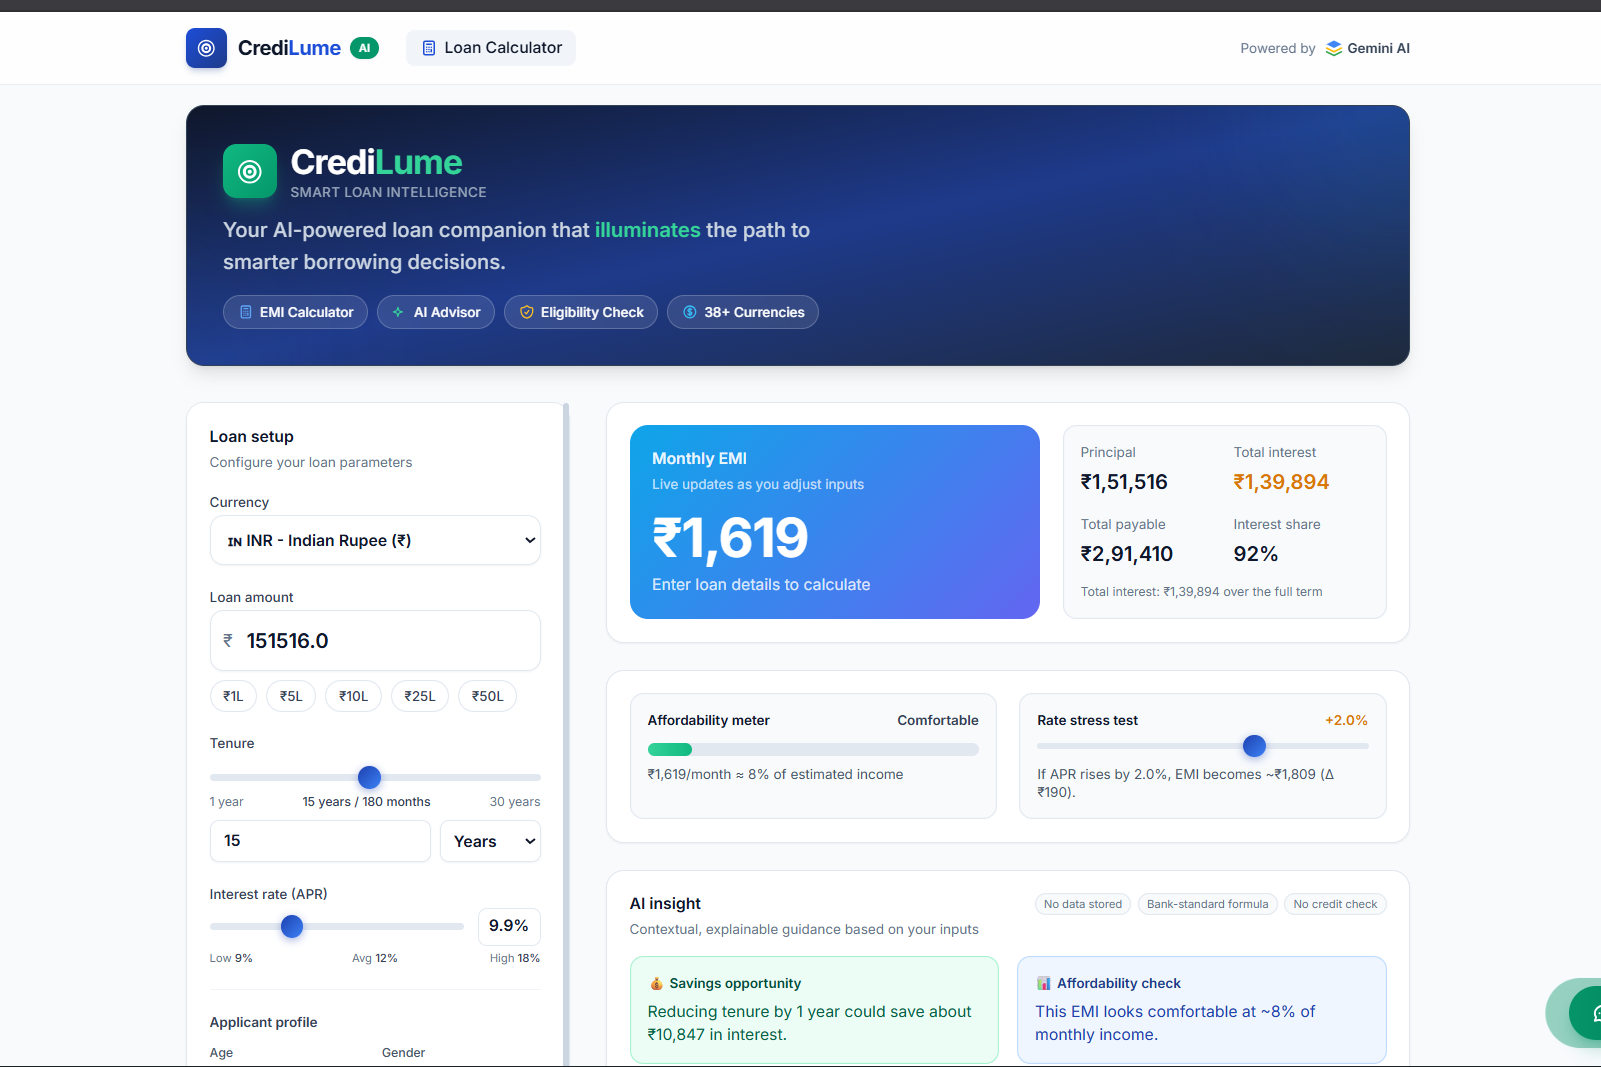Click the Avg 12% rate label
Image resolution: width=1601 pixels, height=1067 pixels.
375,958
